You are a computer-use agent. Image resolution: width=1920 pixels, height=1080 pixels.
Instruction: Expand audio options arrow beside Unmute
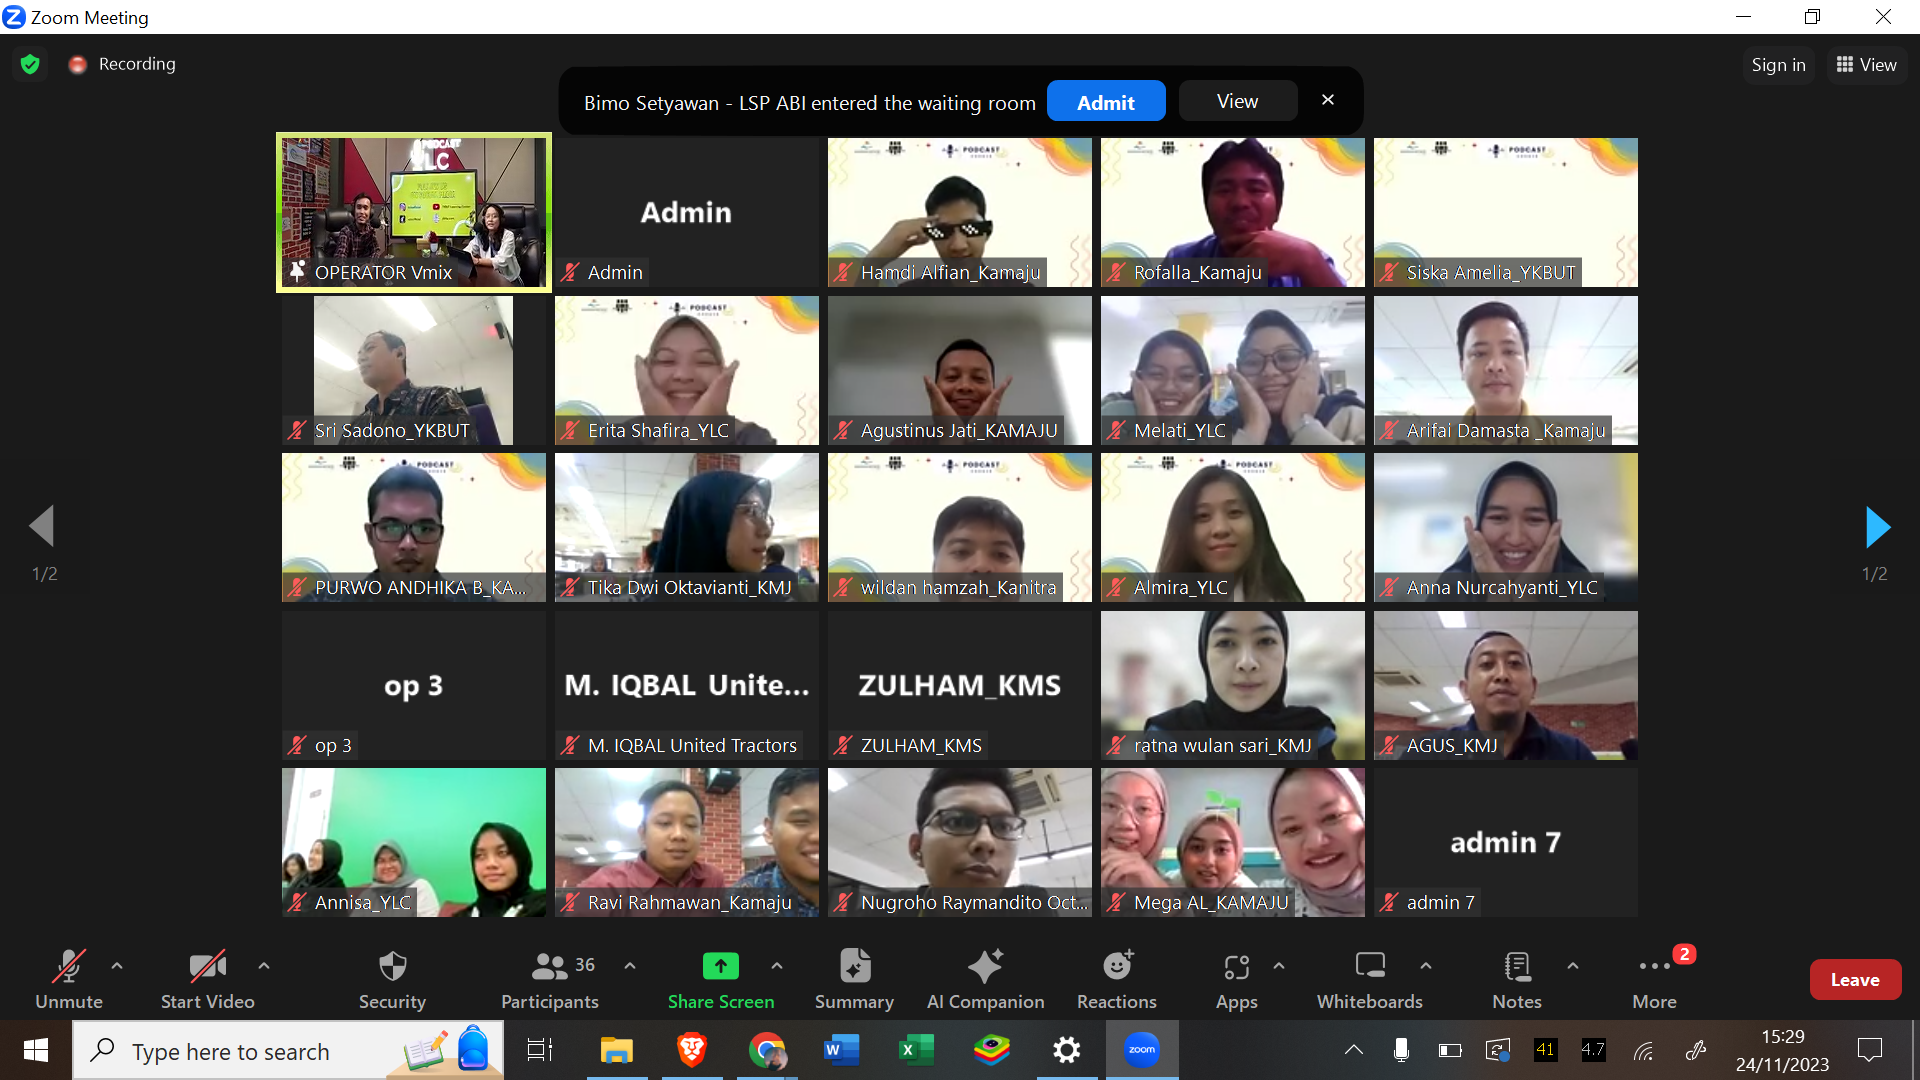click(x=117, y=966)
